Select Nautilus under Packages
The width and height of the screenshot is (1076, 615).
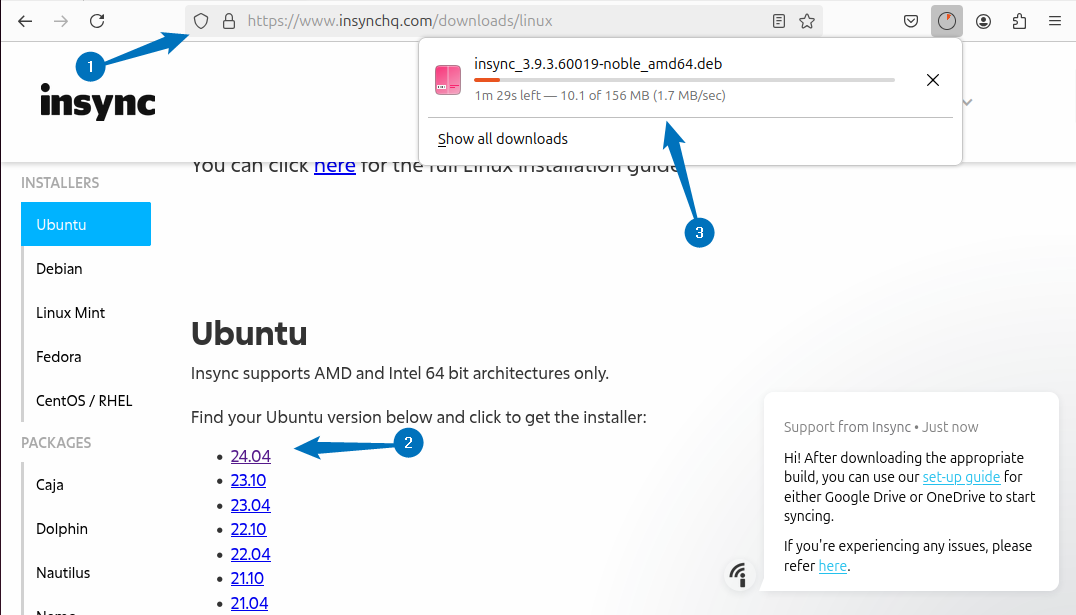[x=63, y=572]
